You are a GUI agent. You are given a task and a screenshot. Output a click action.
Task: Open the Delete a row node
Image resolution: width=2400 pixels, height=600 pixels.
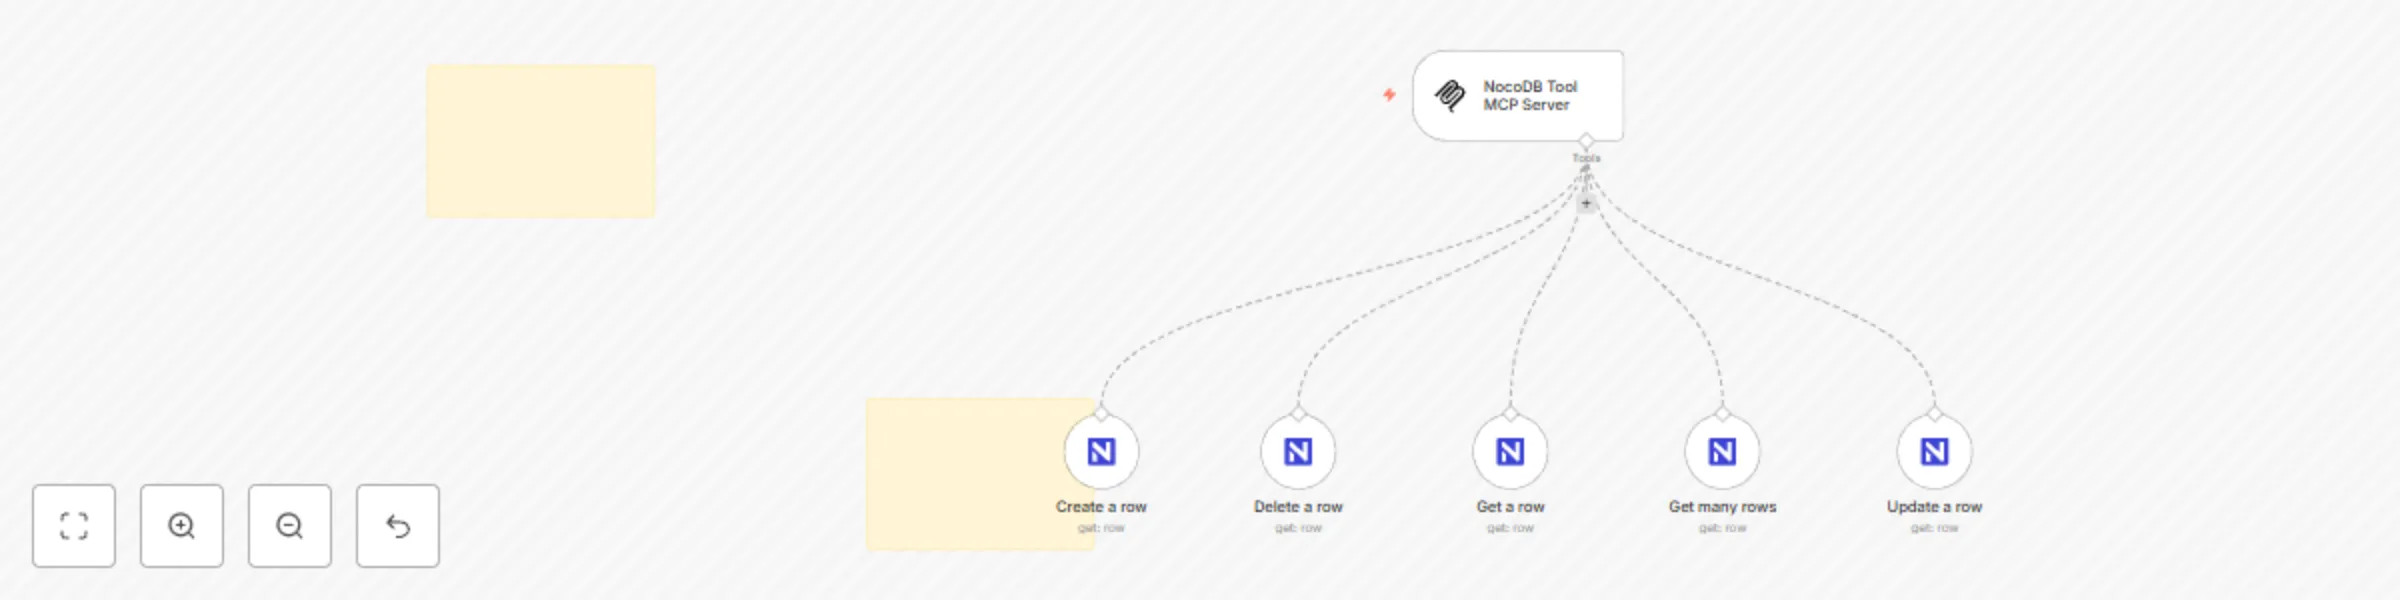click(x=1298, y=452)
